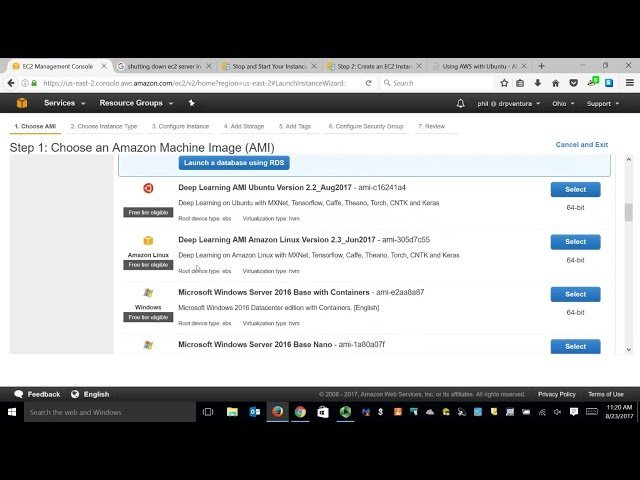Open the touch keyboard tray icon
The width and height of the screenshot is (640, 480).
pos(591,412)
